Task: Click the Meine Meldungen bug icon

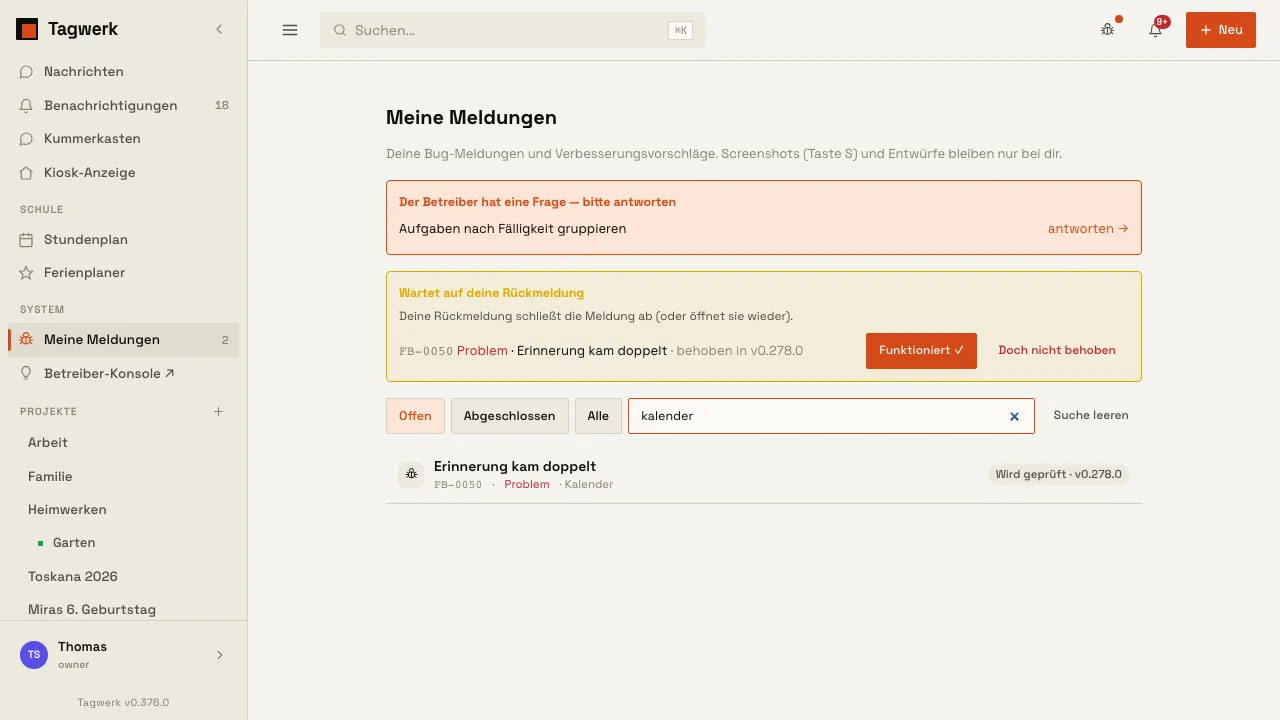Action: coord(26,340)
